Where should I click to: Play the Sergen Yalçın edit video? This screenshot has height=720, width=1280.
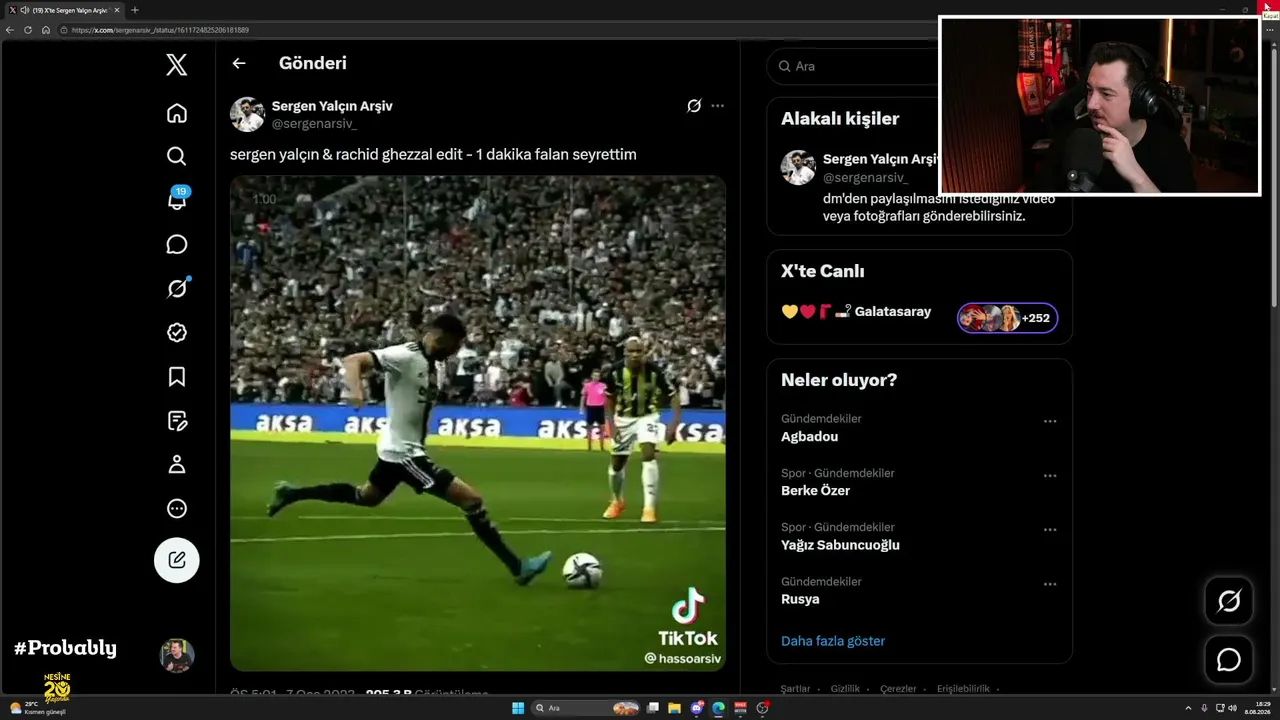click(478, 423)
